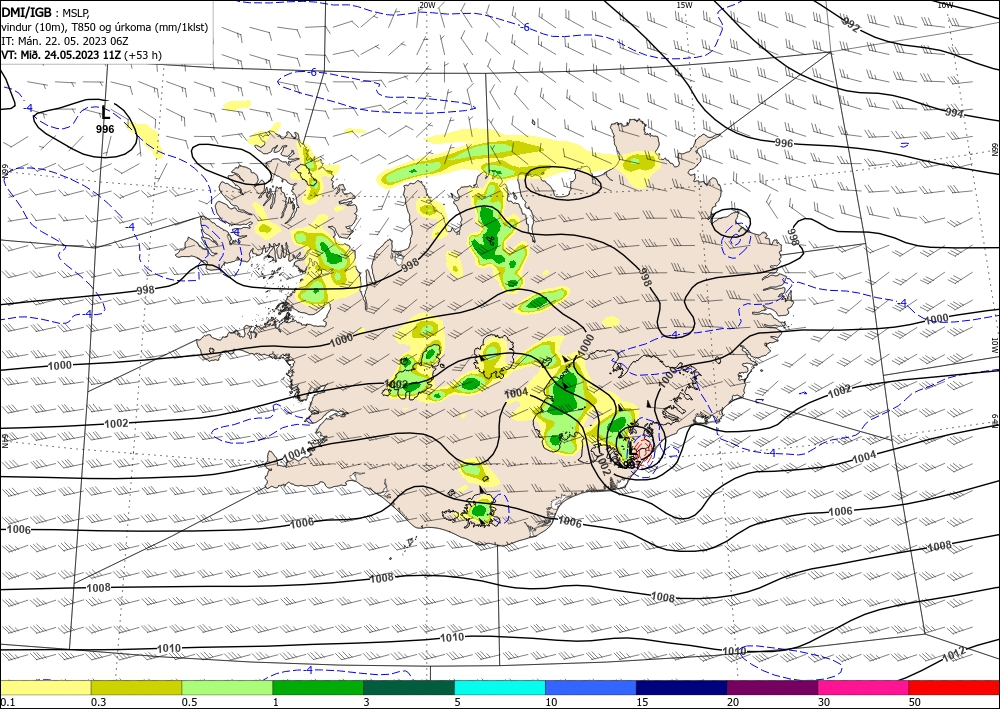Image resolution: width=1000 pixels, height=709 pixels.
Task: Click the '20W' longitude label
Action: (427, 5)
